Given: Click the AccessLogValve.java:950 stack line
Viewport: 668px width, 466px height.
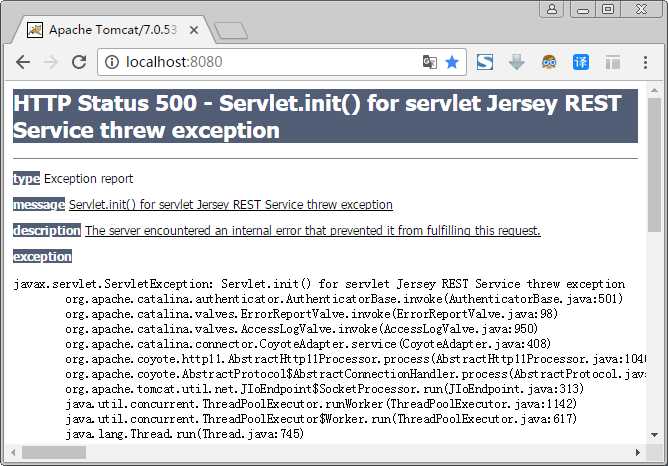Looking at the screenshot, I should tap(302, 329).
